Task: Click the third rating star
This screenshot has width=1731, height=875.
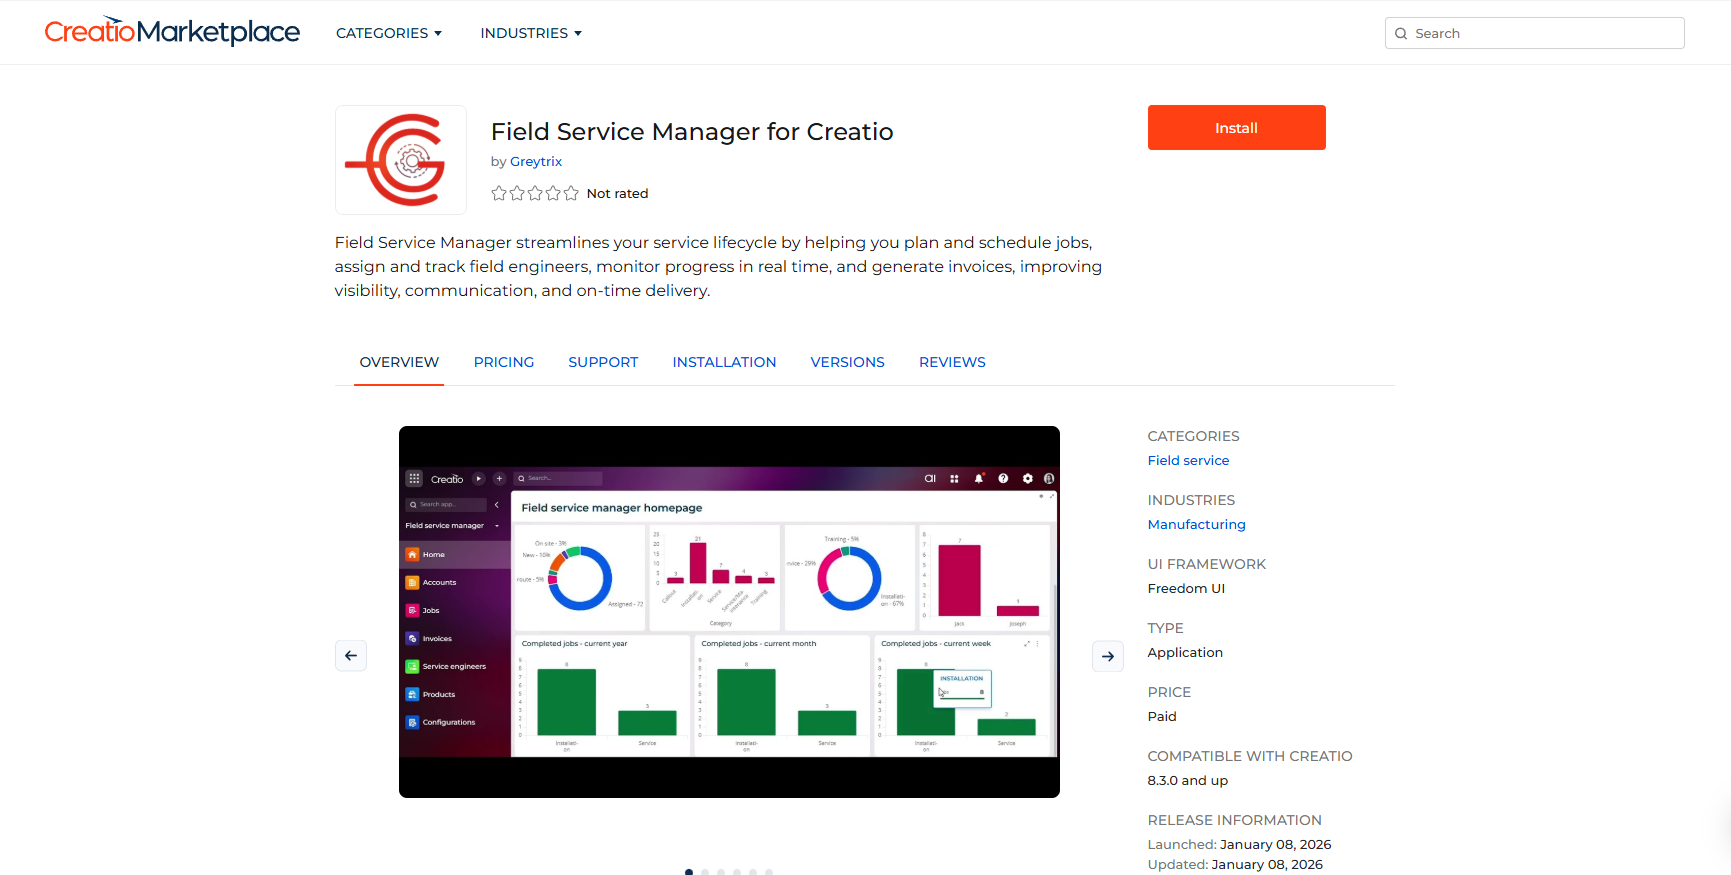Action: coord(535,193)
